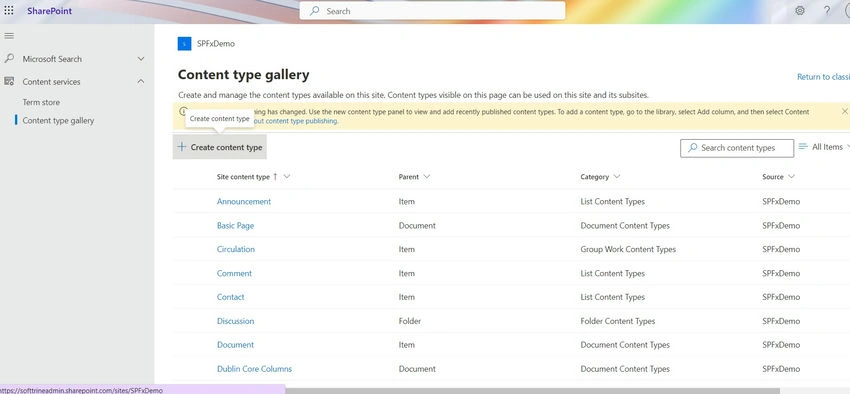Click SPFxDemo source in Announcement row
Screen dimensions: 850x394
pos(781,202)
